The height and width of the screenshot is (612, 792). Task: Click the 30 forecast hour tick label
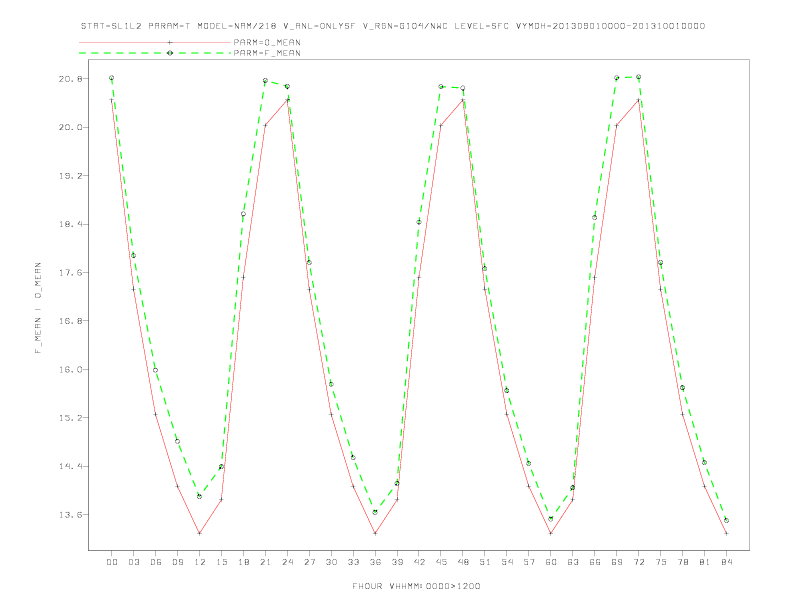click(x=331, y=562)
